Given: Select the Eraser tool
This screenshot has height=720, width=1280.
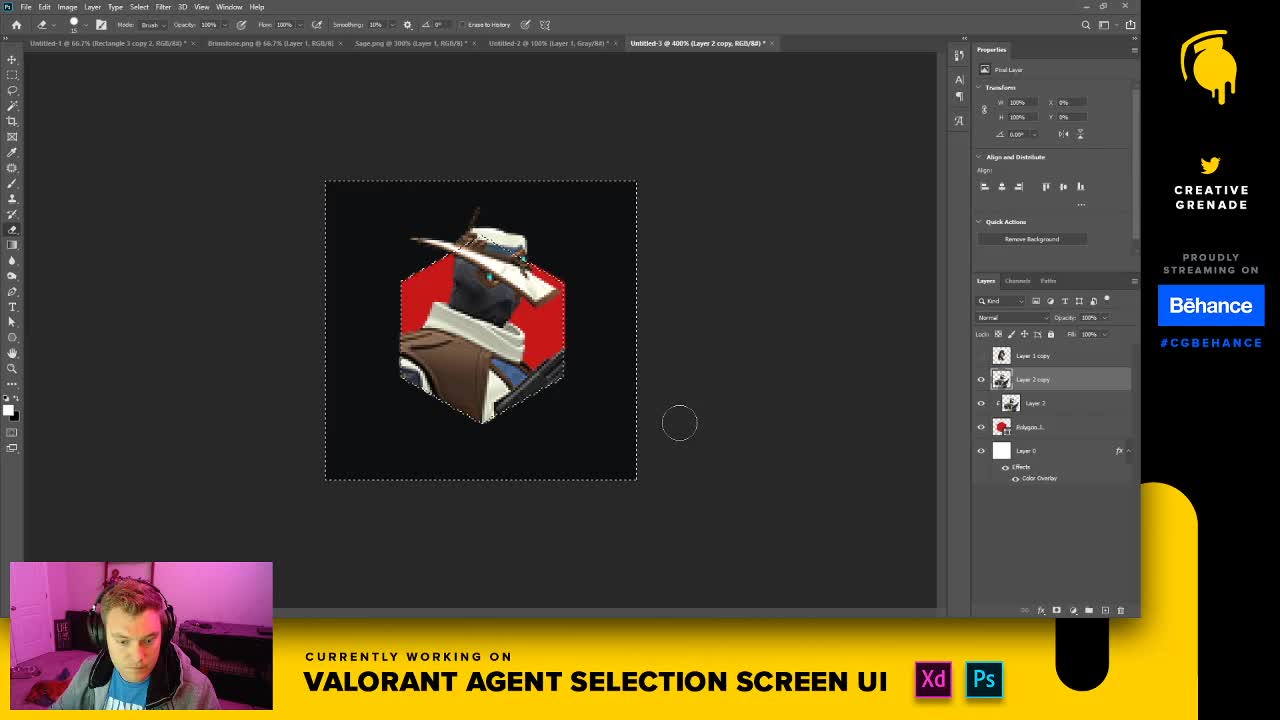Looking at the screenshot, I should pos(12,231).
